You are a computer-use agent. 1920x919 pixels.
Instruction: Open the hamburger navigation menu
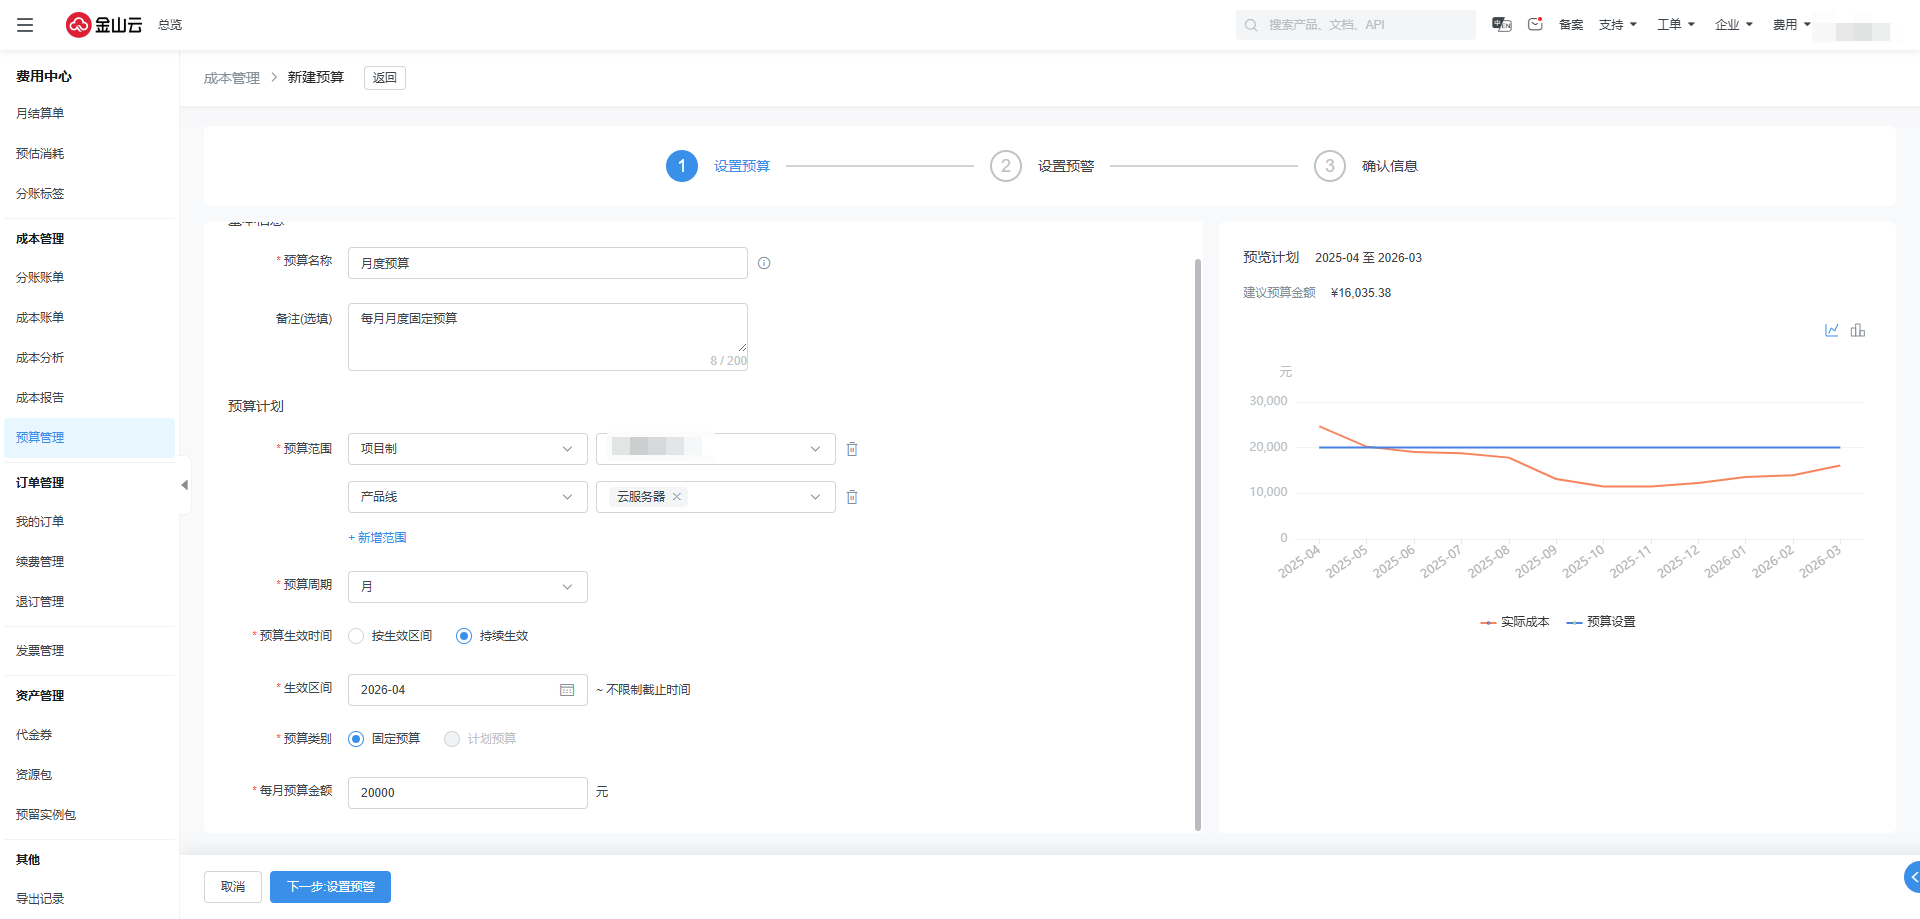pos(25,25)
